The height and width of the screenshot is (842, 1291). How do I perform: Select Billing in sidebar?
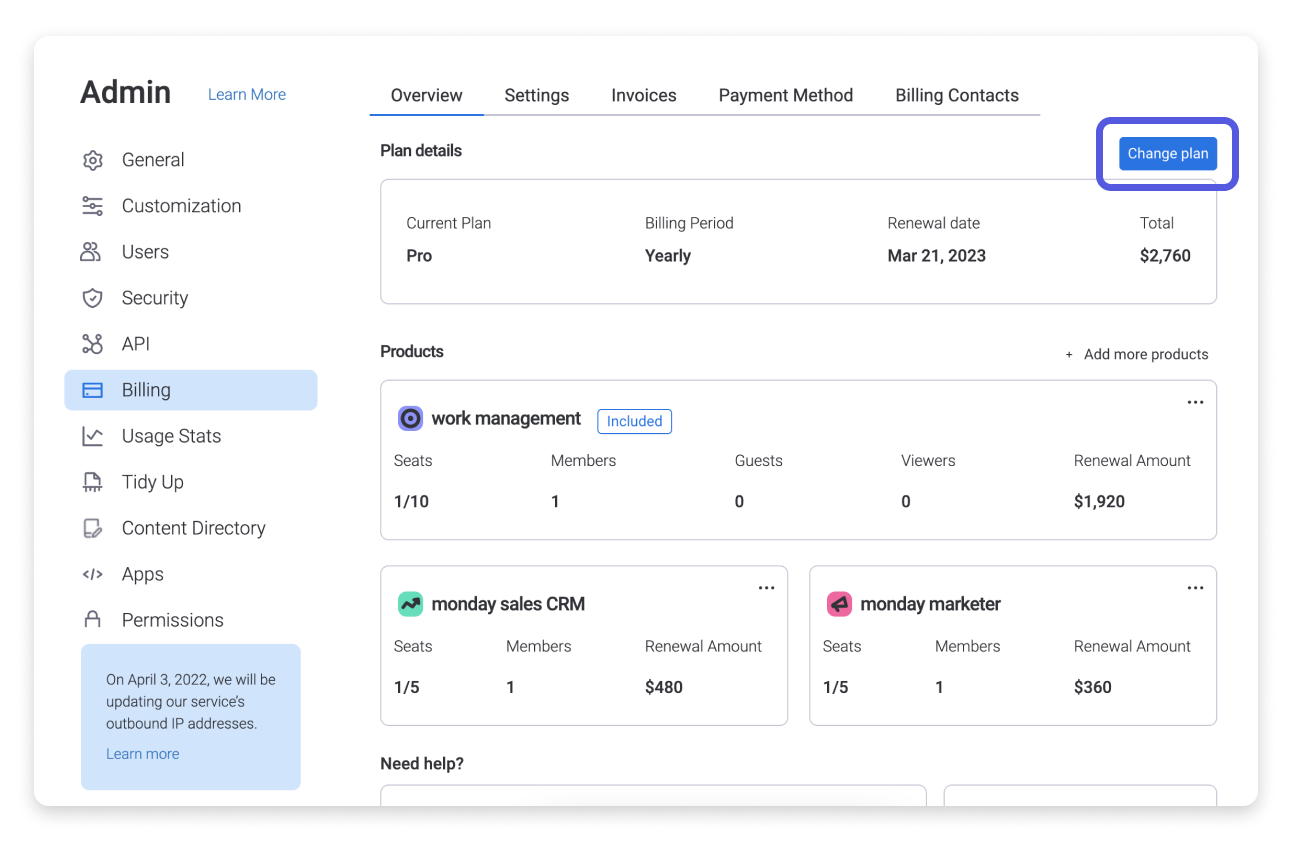point(191,390)
